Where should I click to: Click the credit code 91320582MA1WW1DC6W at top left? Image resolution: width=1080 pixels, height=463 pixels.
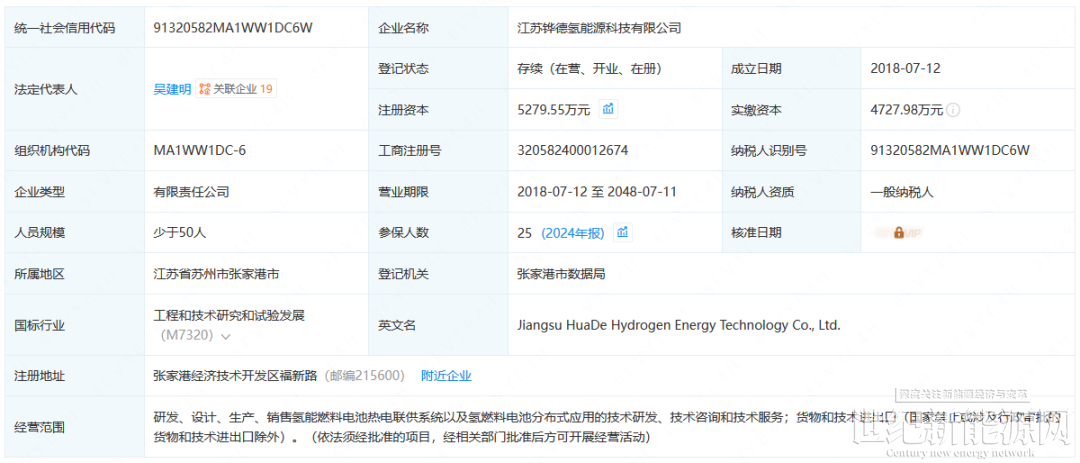[232, 28]
